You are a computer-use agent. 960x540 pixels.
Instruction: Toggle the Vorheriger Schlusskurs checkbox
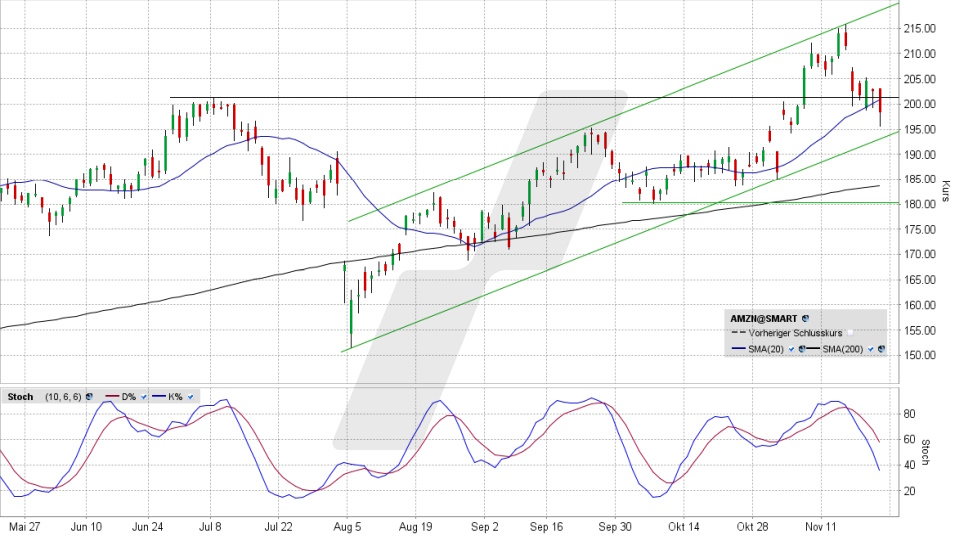(850, 333)
